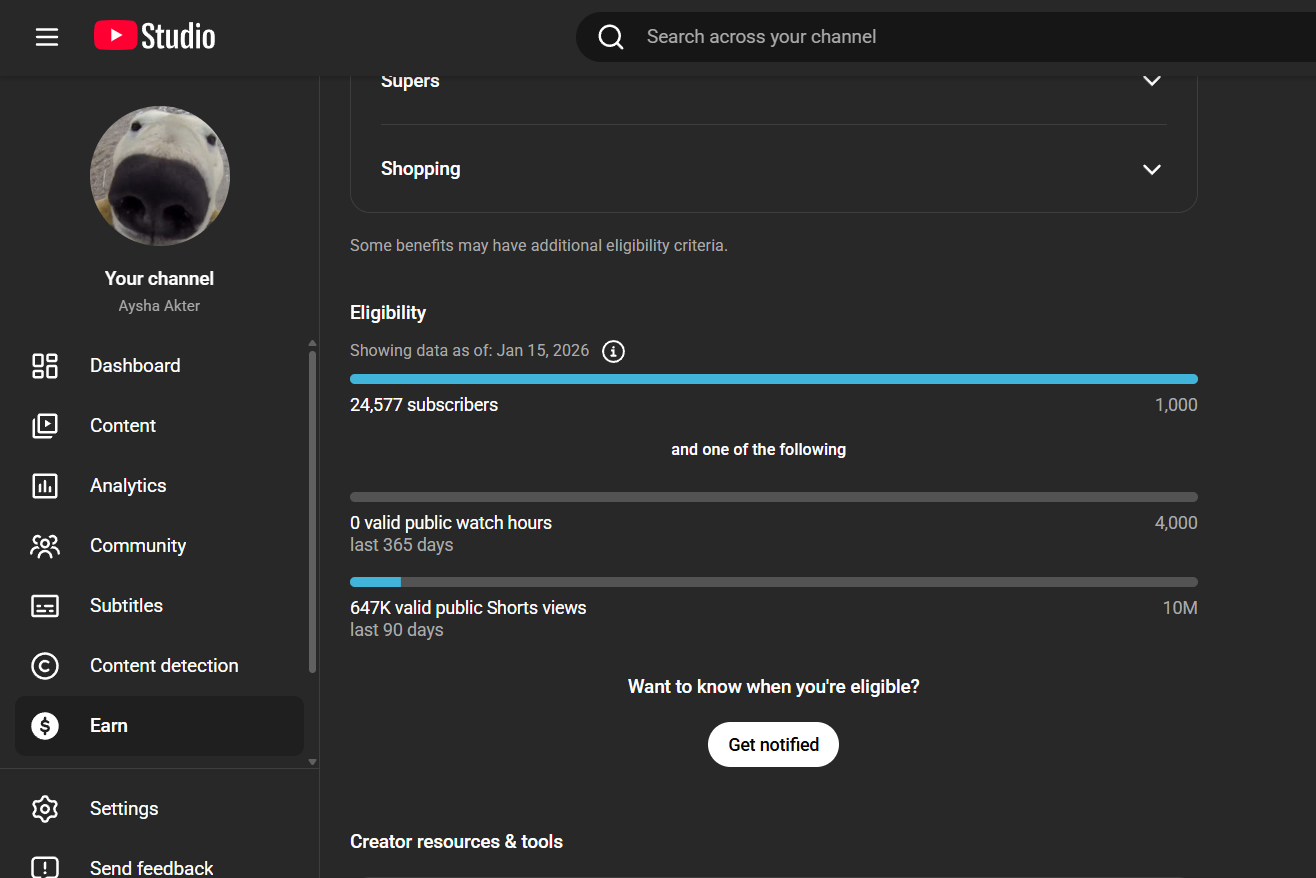Click the Get notified button
The height and width of the screenshot is (878, 1316).
(x=773, y=745)
